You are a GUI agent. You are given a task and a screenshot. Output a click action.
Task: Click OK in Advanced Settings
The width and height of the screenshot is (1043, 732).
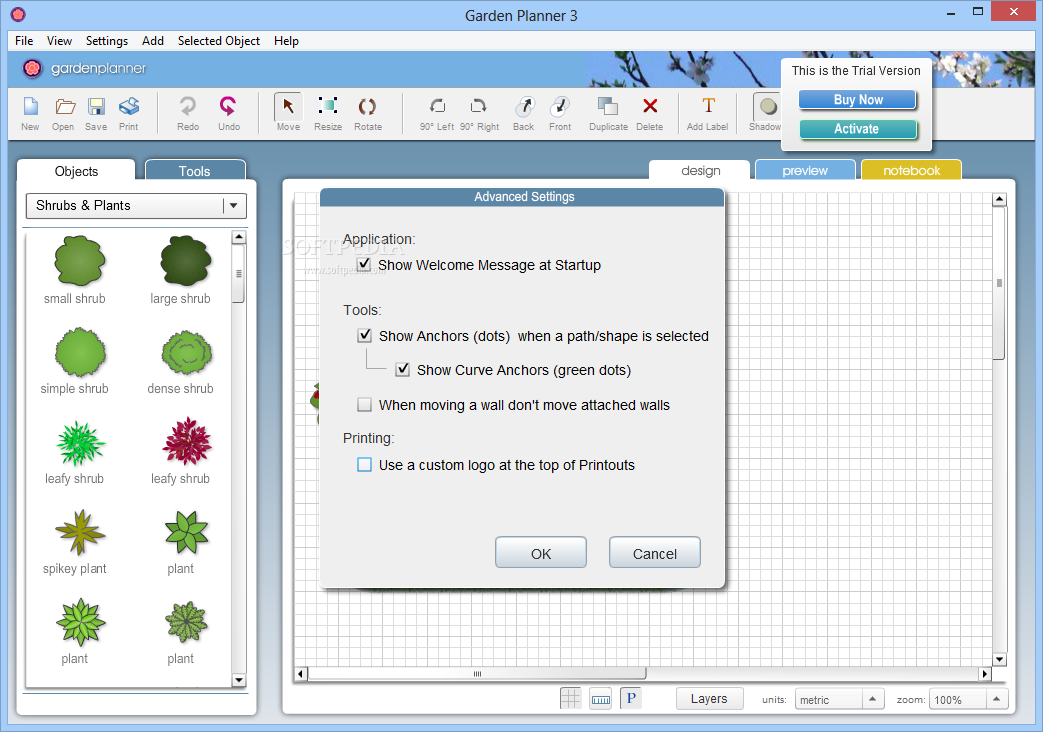pyautogui.click(x=541, y=552)
